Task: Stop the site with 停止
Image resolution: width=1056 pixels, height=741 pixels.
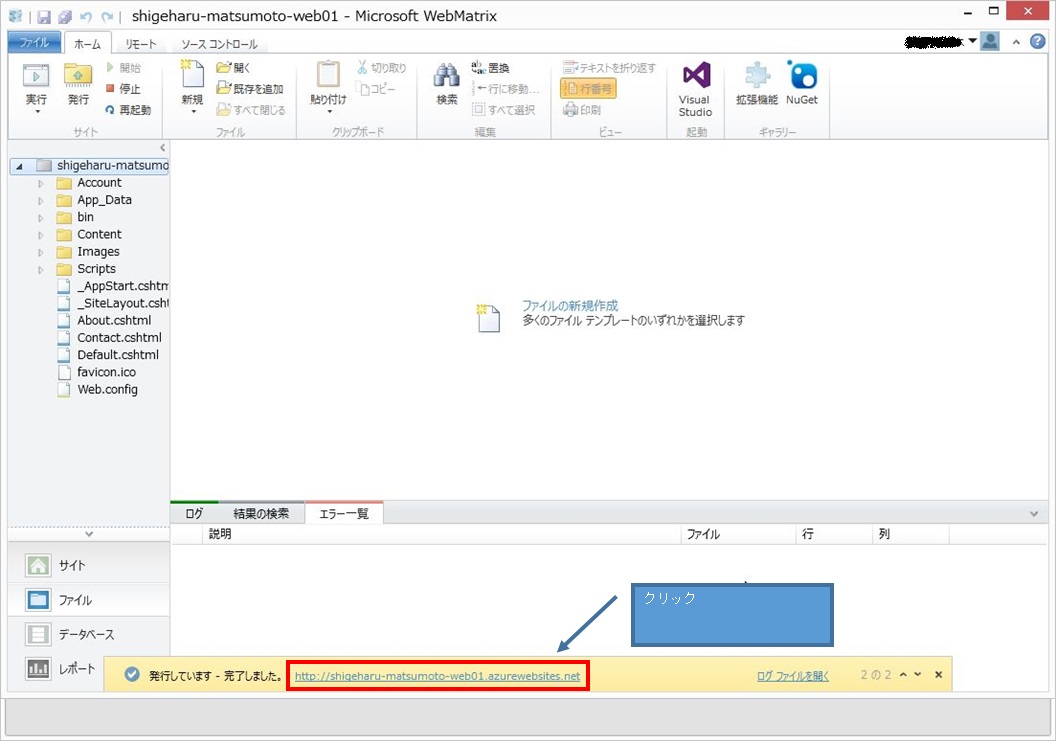Action: pos(123,89)
